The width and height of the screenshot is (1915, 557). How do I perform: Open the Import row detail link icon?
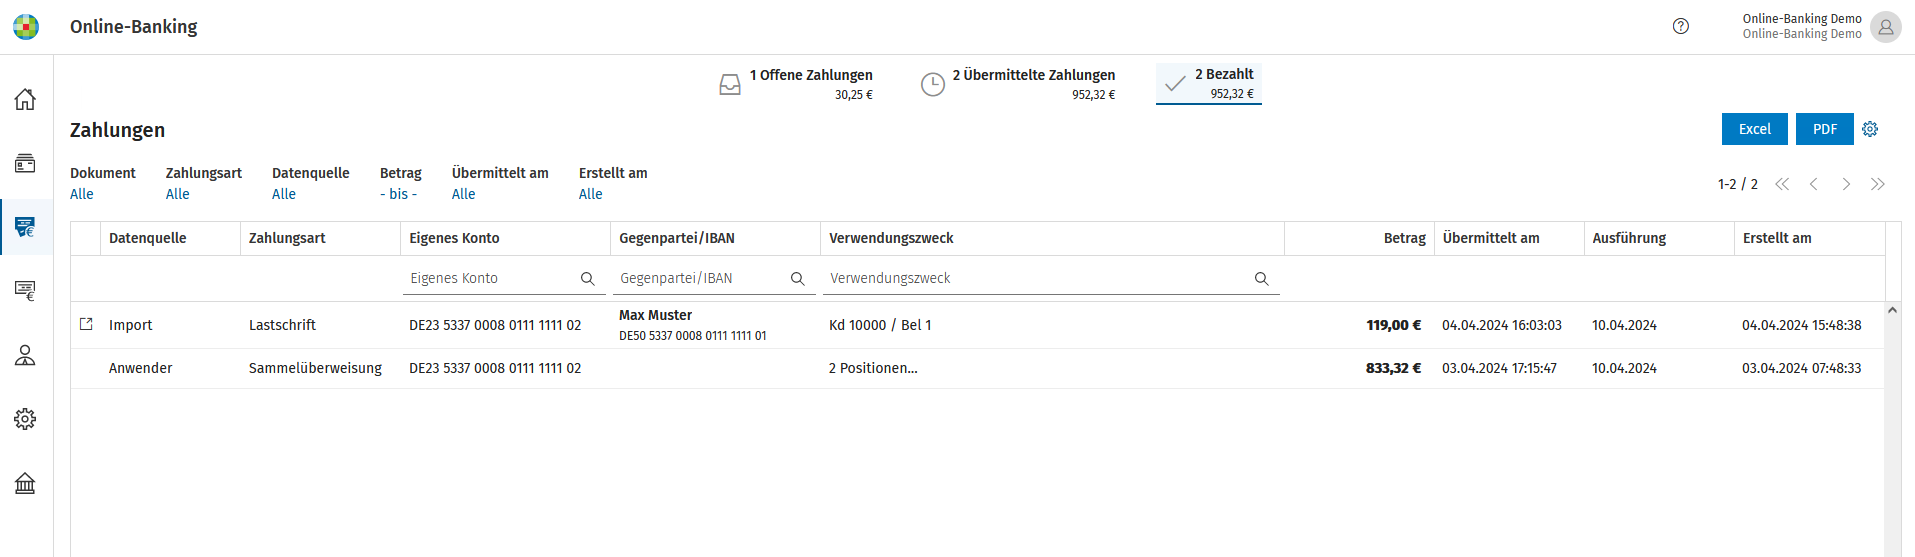click(86, 324)
